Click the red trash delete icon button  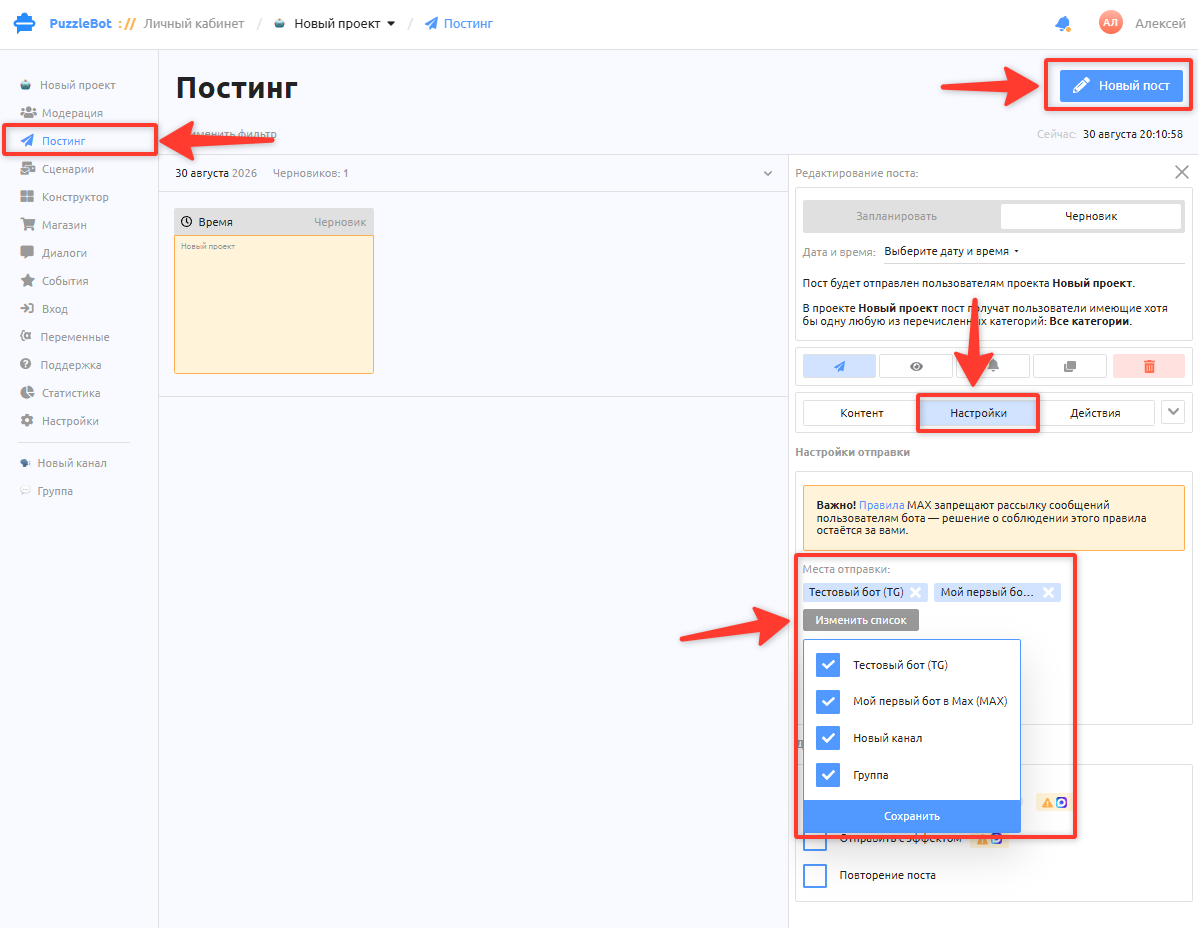pyautogui.click(x=1148, y=366)
